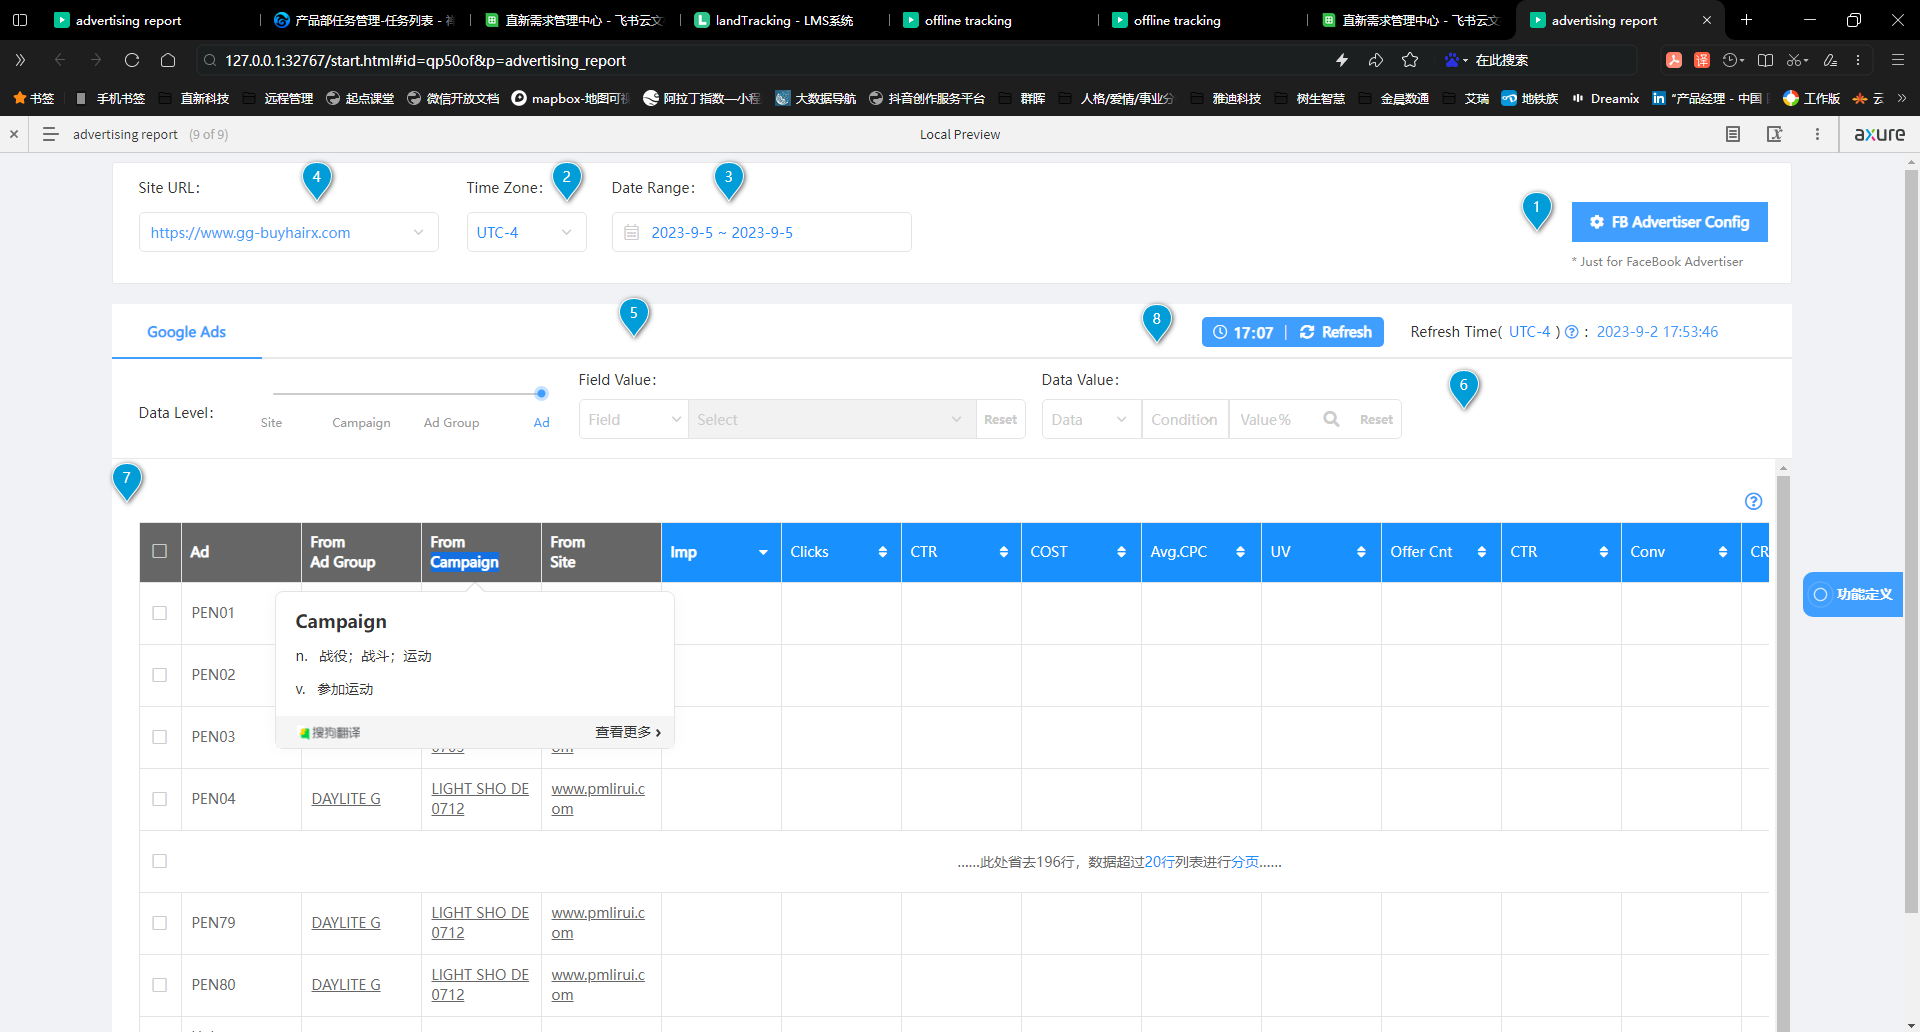Expand the Time Zone UTC-4 dropdown
This screenshot has height=1032, width=1920.
(526, 233)
